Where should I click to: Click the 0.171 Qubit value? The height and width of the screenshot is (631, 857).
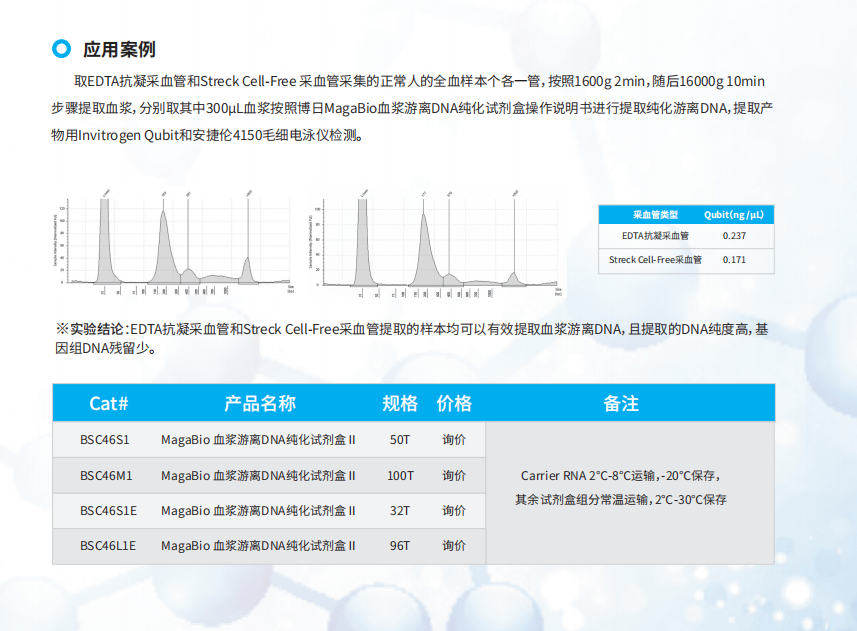point(734,260)
